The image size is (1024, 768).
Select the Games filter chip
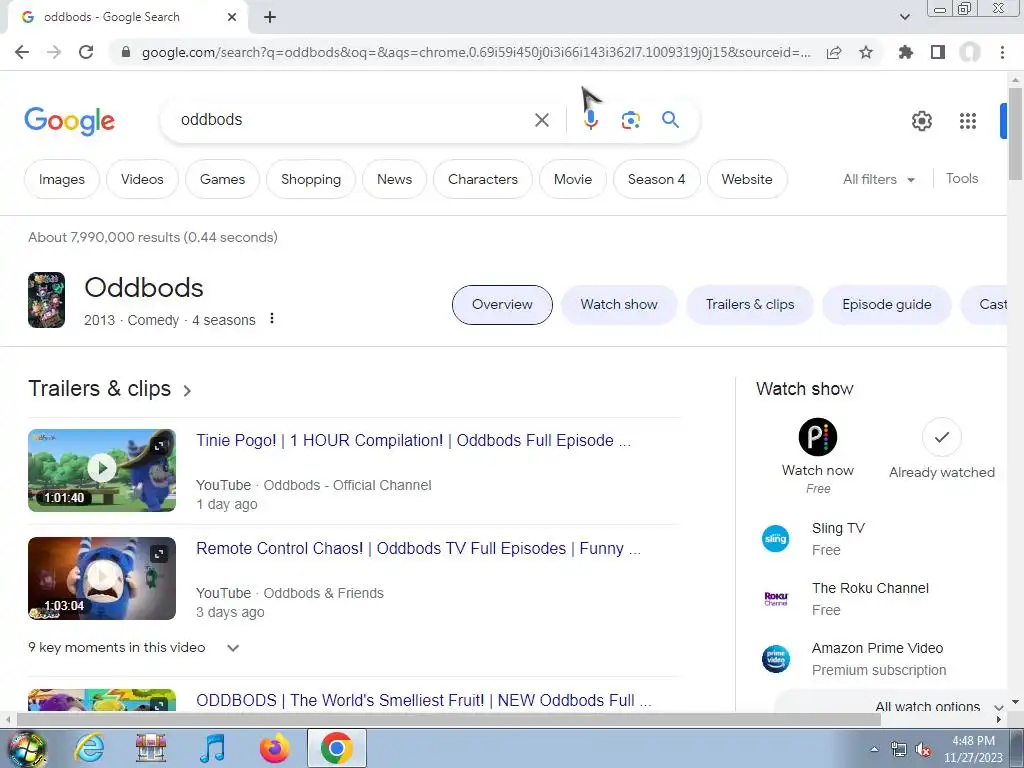[222, 179]
